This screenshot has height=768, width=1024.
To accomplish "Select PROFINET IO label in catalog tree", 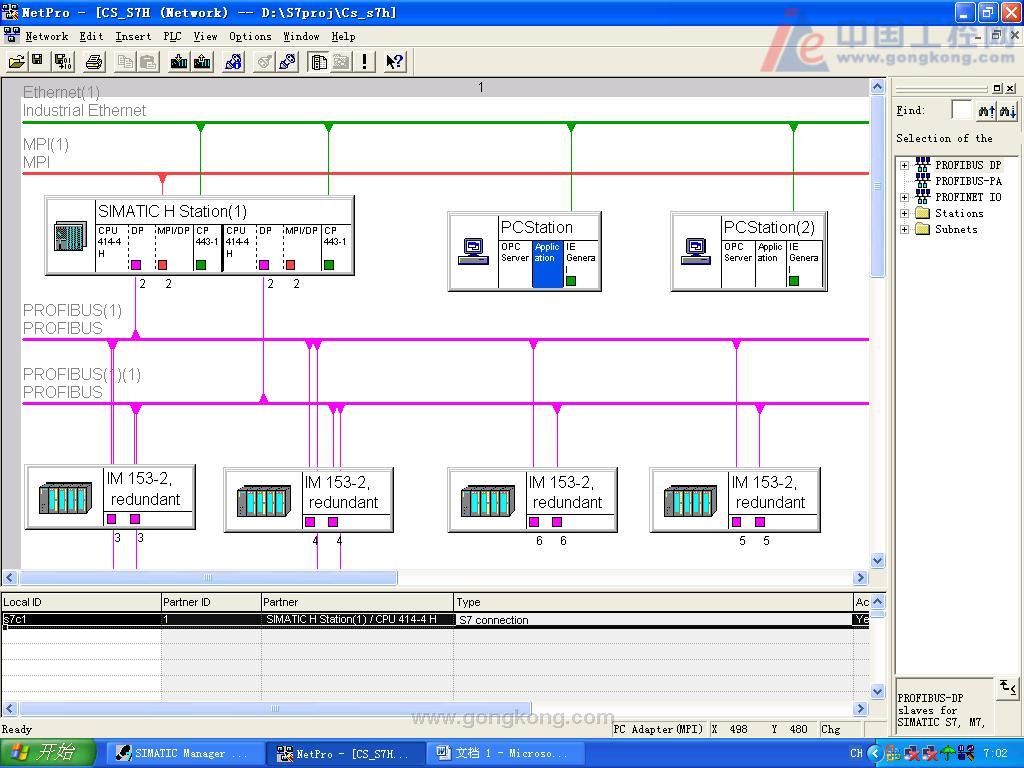I will click(x=968, y=197).
